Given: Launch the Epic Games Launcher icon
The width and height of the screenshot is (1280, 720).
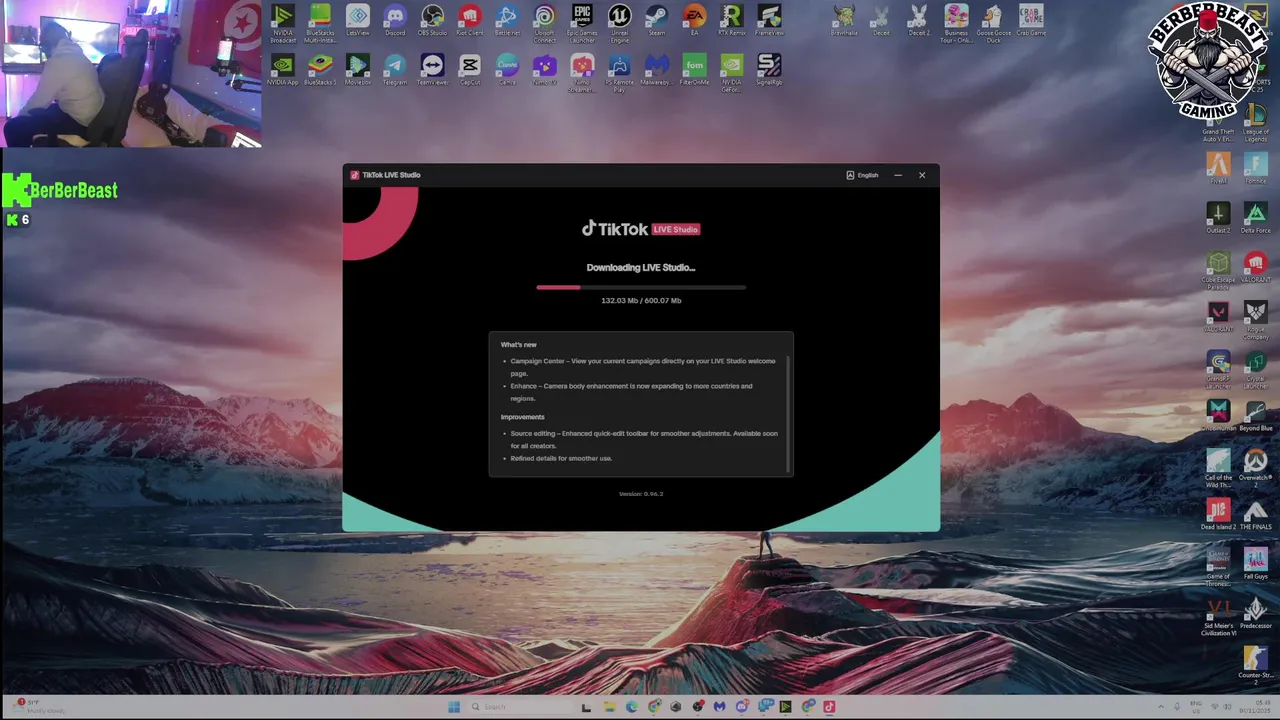Looking at the screenshot, I should [582, 23].
